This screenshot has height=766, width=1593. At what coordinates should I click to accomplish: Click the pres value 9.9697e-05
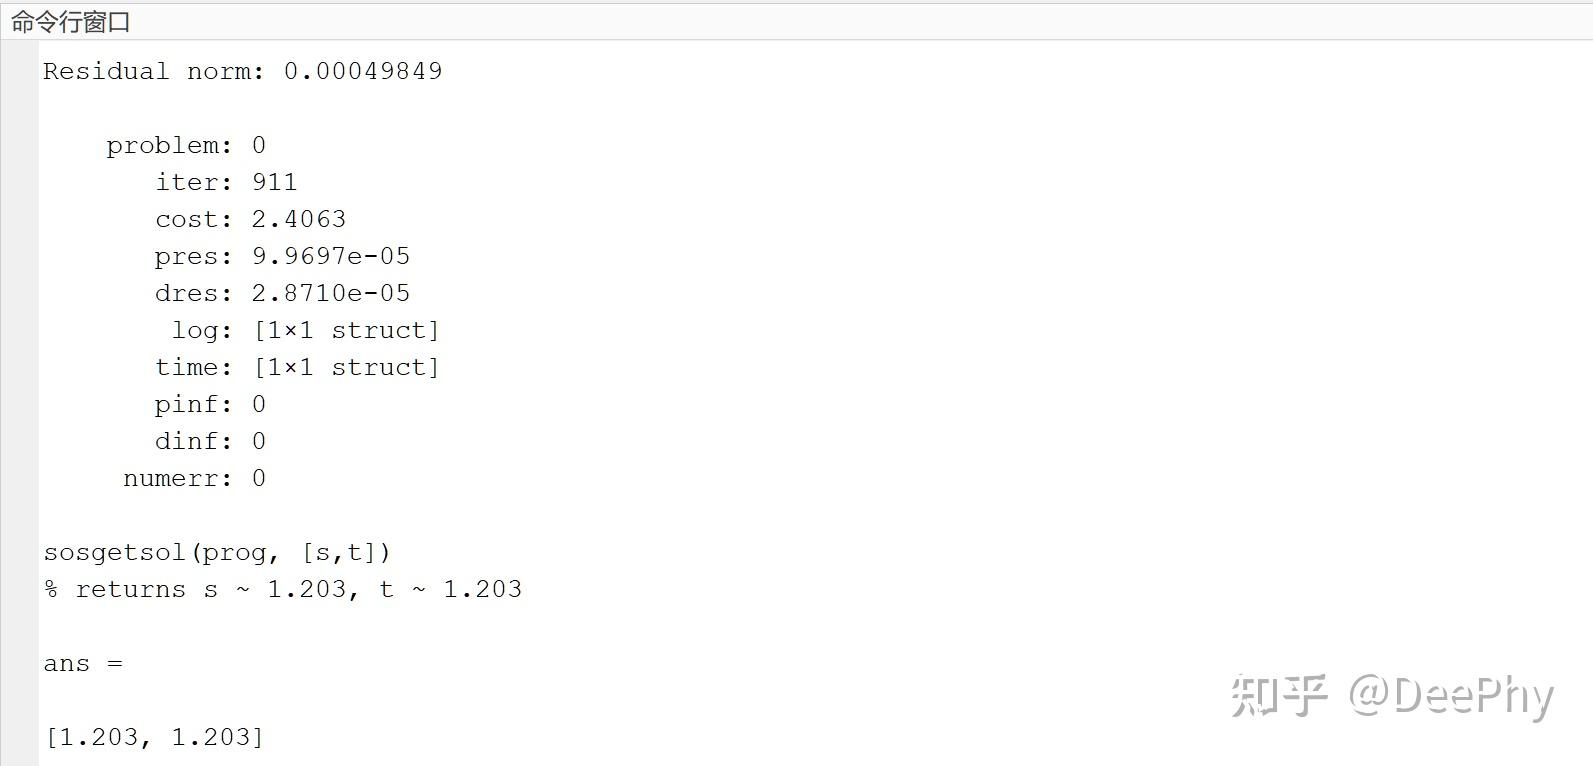click(x=330, y=256)
